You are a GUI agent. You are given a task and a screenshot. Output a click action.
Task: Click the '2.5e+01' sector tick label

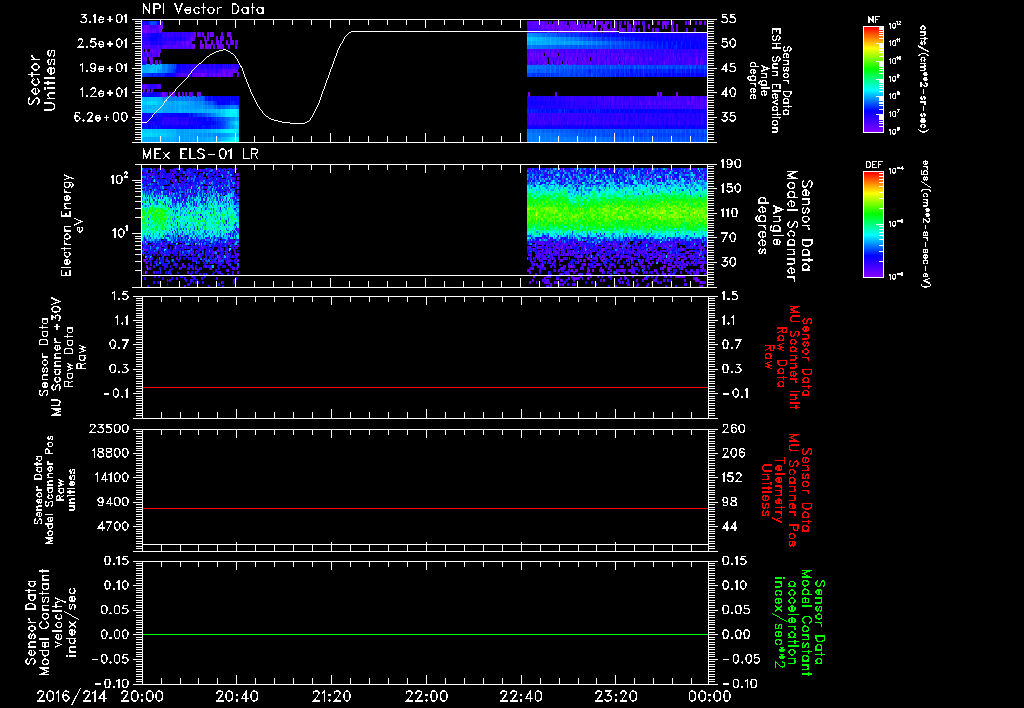pos(103,43)
